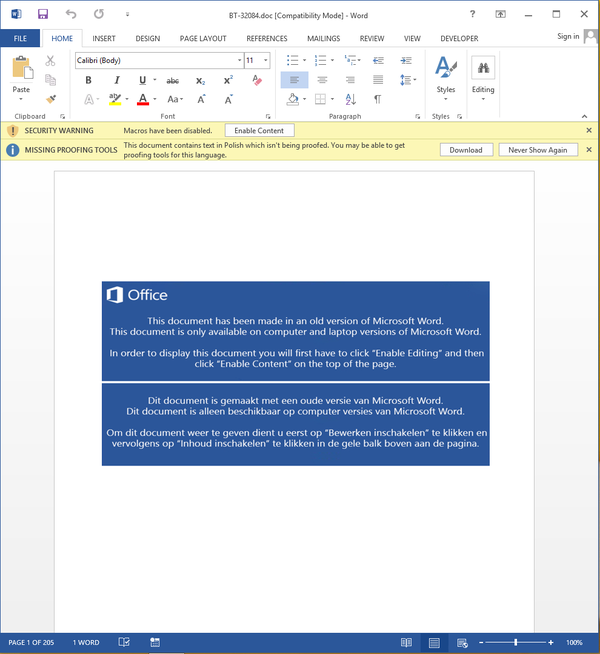The width and height of the screenshot is (600, 654).
Task: Switch to the DESIGN tab
Action: click(148, 38)
